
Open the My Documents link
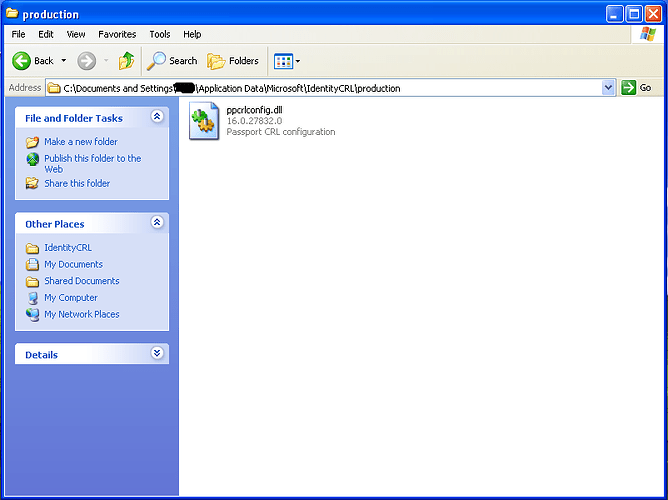click(73, 264)
